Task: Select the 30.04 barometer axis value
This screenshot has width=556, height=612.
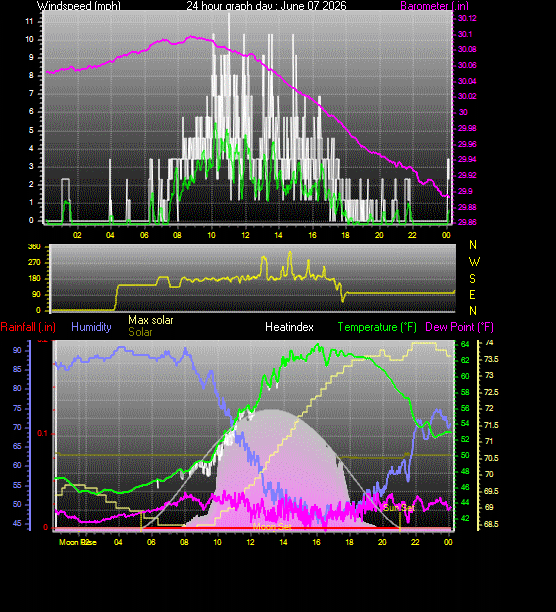Action: click(467, 81)
